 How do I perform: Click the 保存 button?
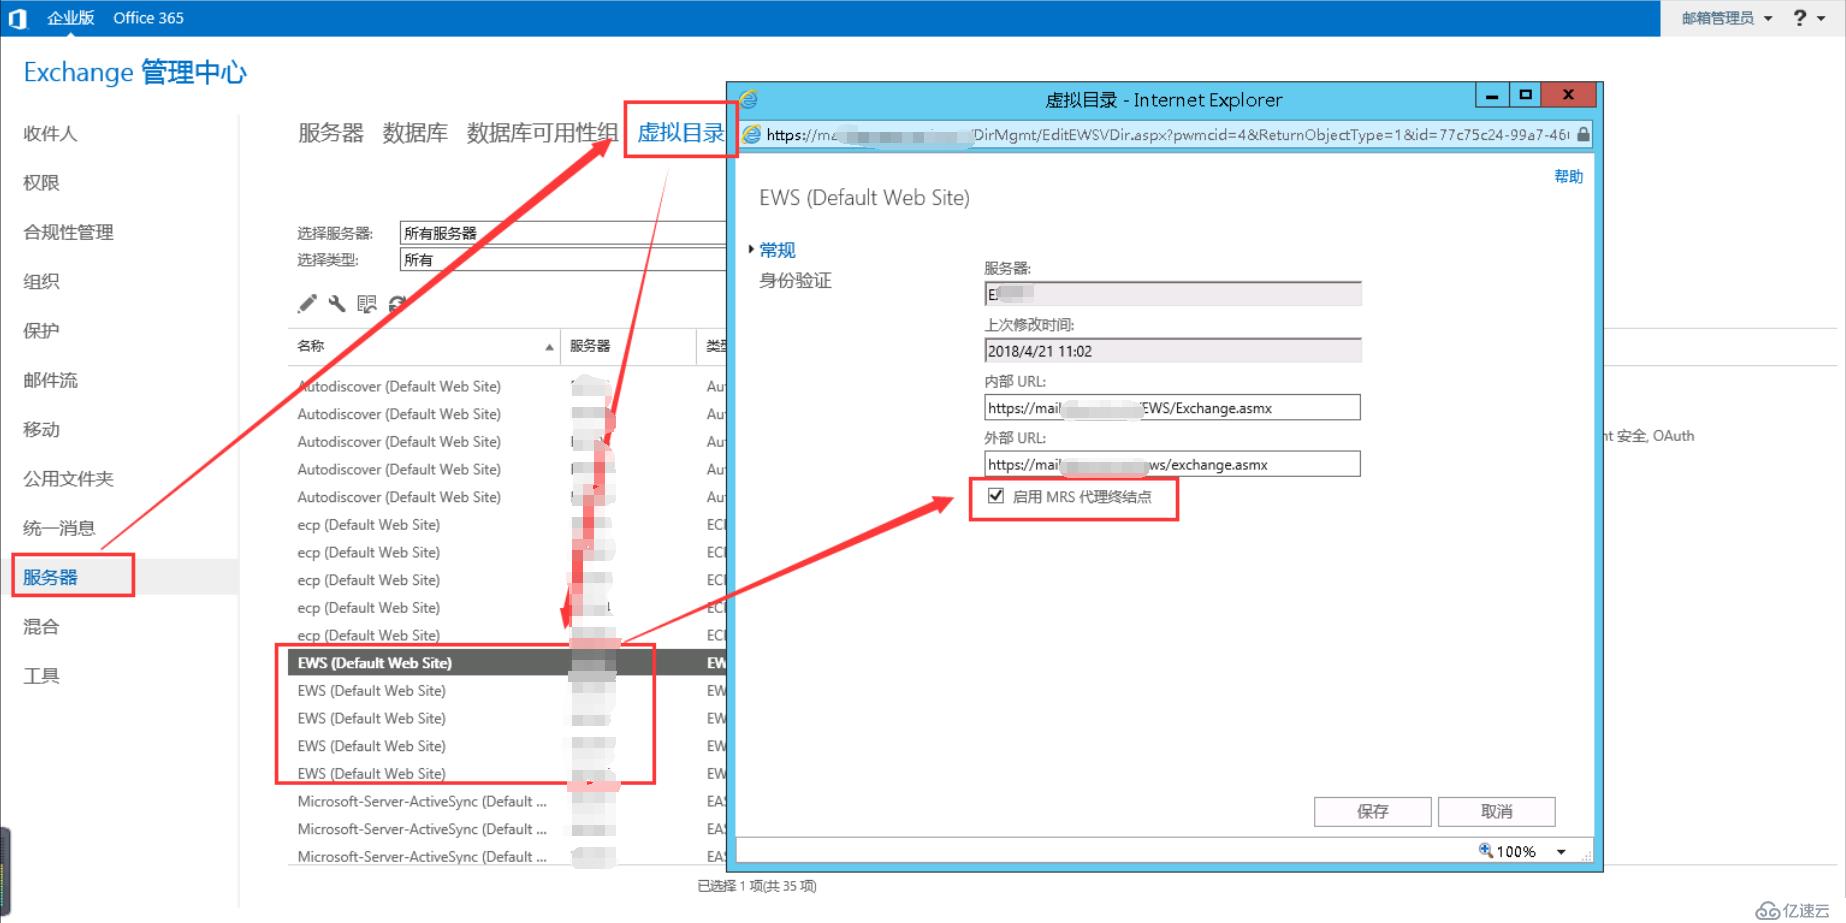coord(1372,811)
